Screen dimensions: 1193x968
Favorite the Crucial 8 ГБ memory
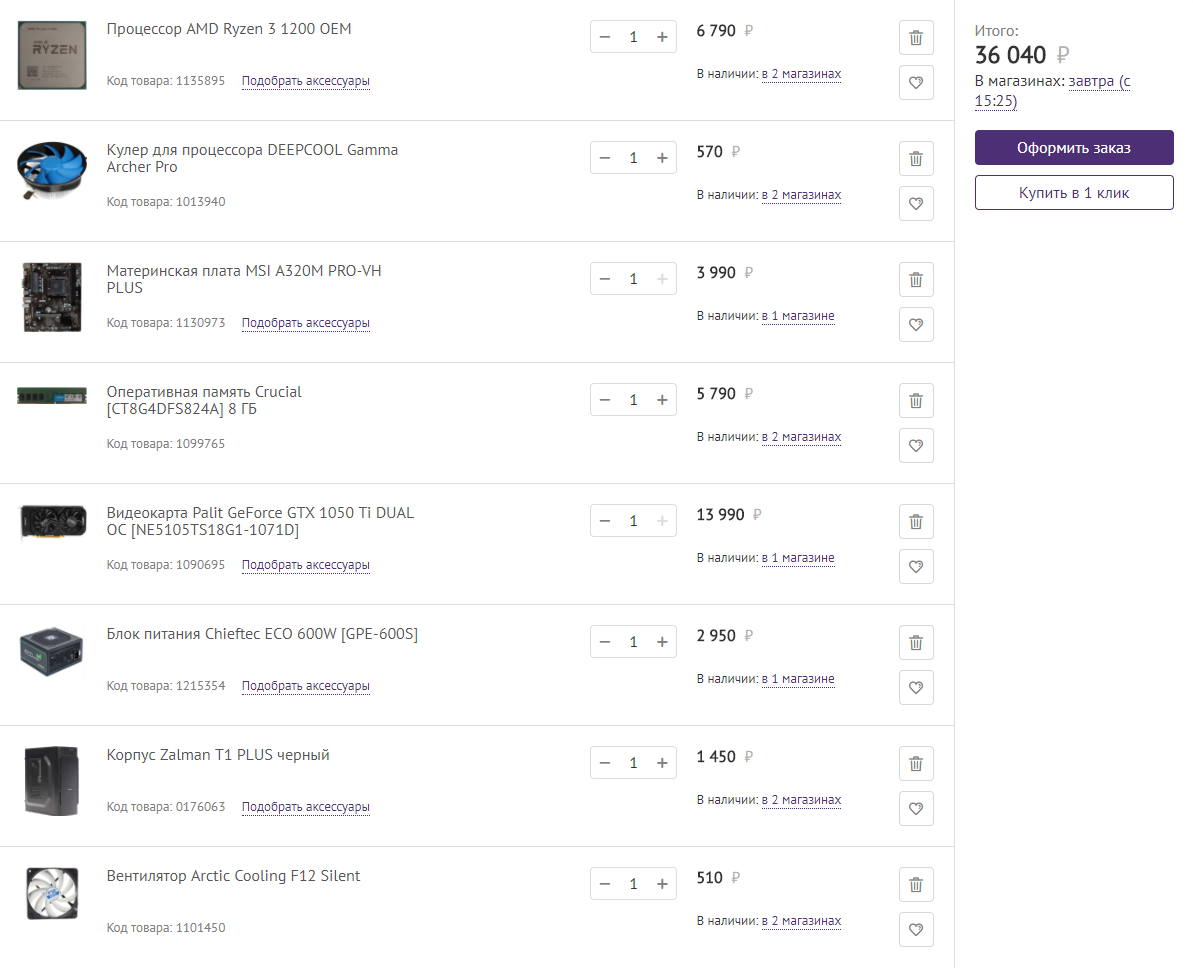tap(916, 446)
